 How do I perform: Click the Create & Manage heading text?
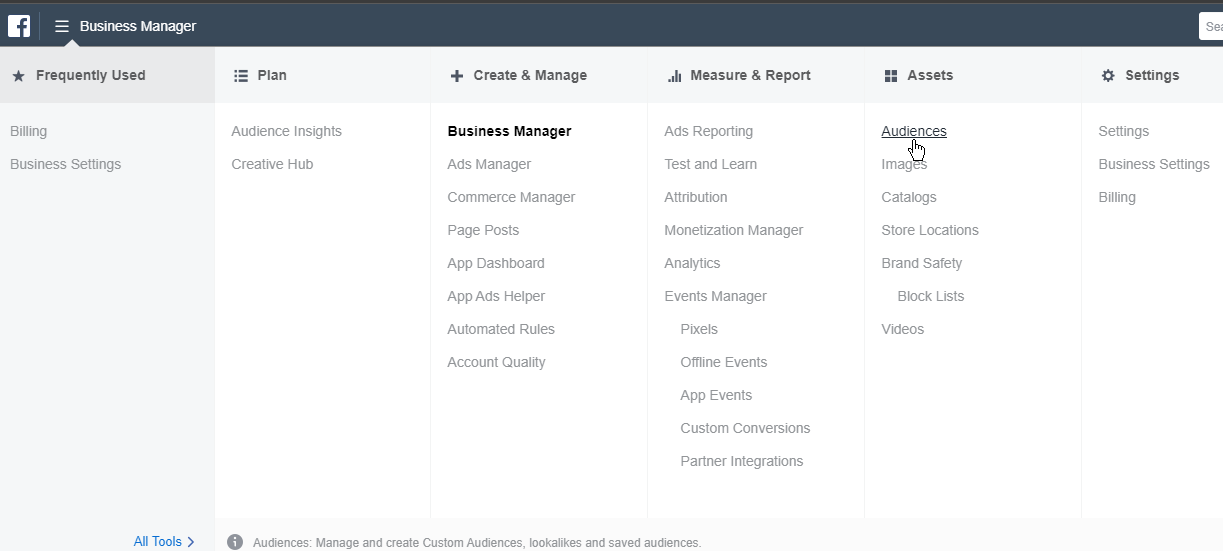[530, 75]
